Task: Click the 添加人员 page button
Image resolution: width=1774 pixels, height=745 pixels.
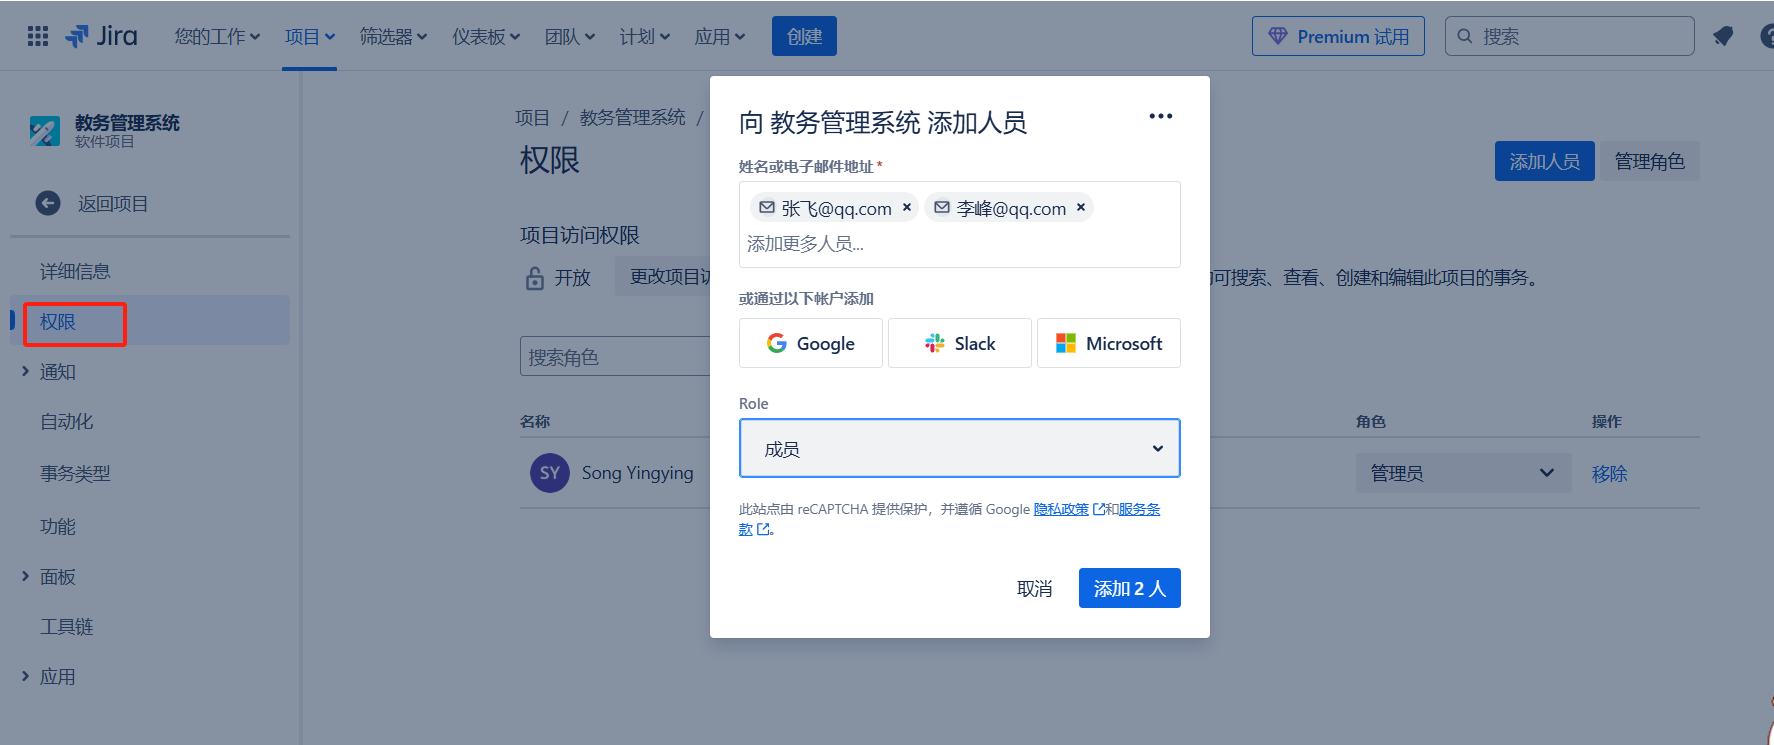Action: (x=1545, y=161)
